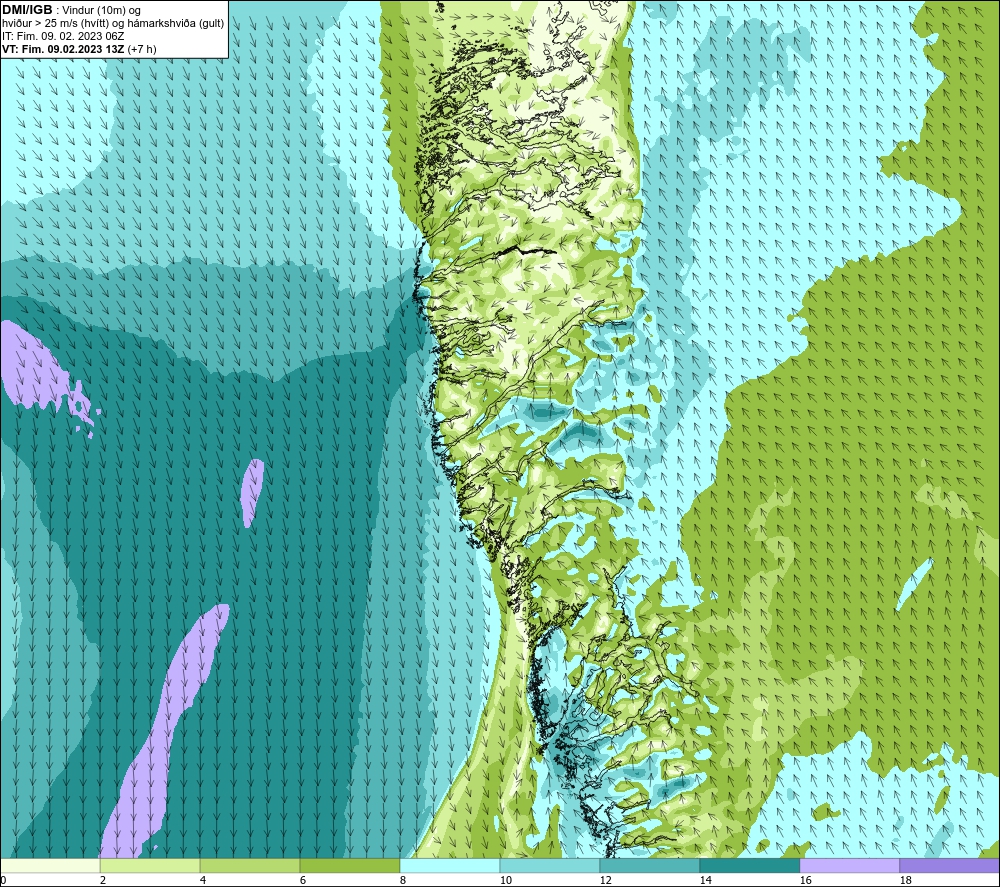Click the 12–14 m/s teal legend swatch

point(649,866)
